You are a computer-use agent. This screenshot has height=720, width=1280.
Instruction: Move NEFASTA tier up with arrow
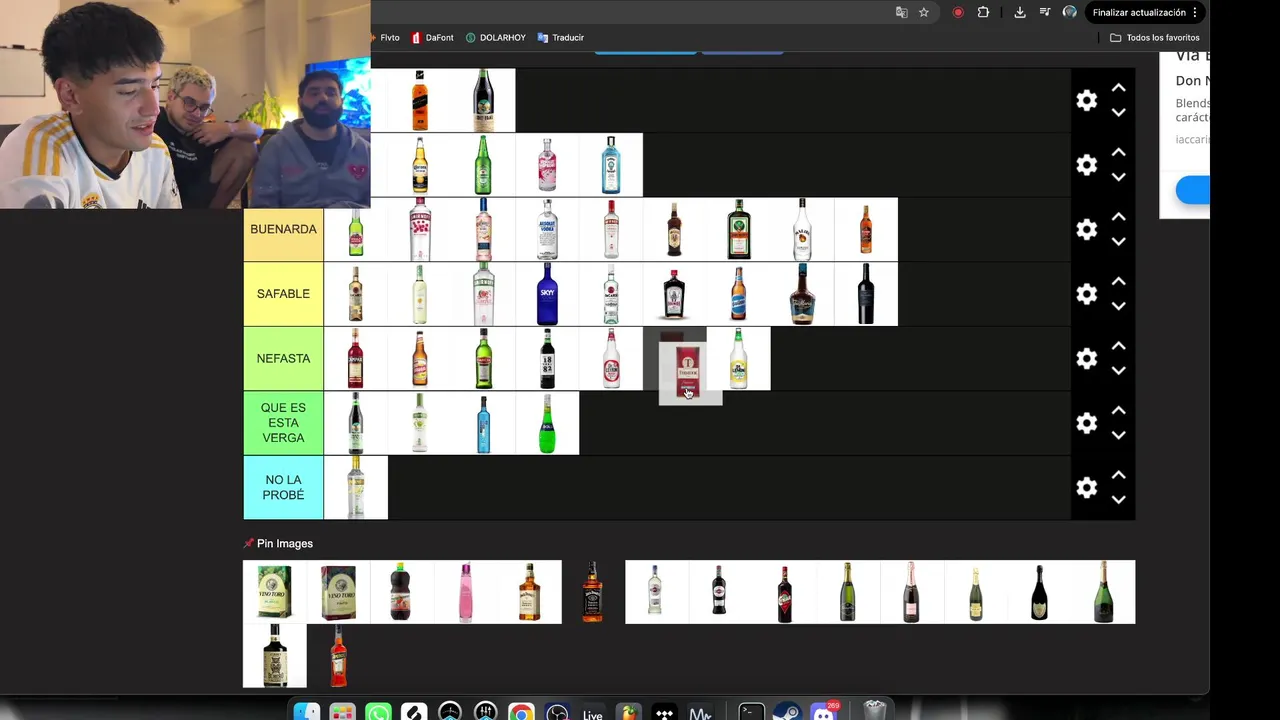tap(1119, 346)
